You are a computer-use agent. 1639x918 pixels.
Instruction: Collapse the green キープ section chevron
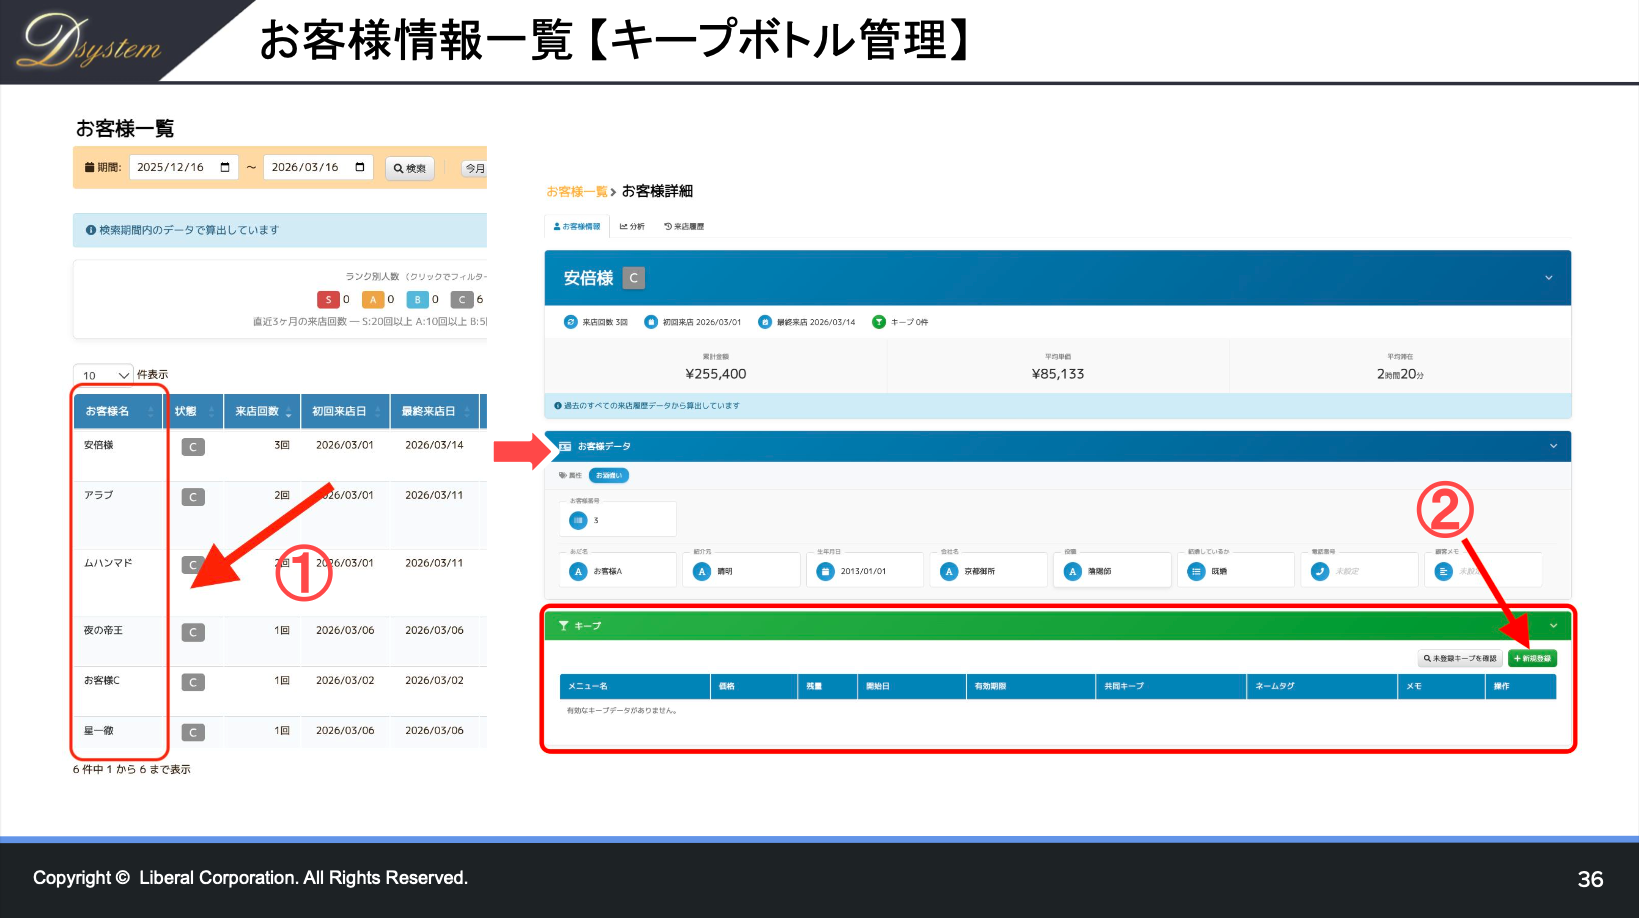tap(1553, 626)
